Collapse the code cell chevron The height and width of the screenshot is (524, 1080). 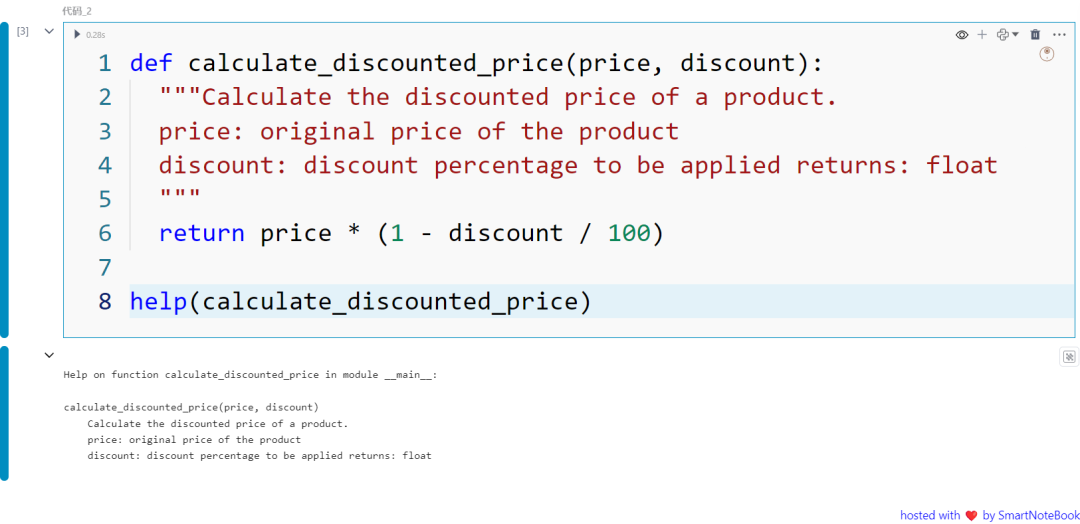tap(49, 31)
